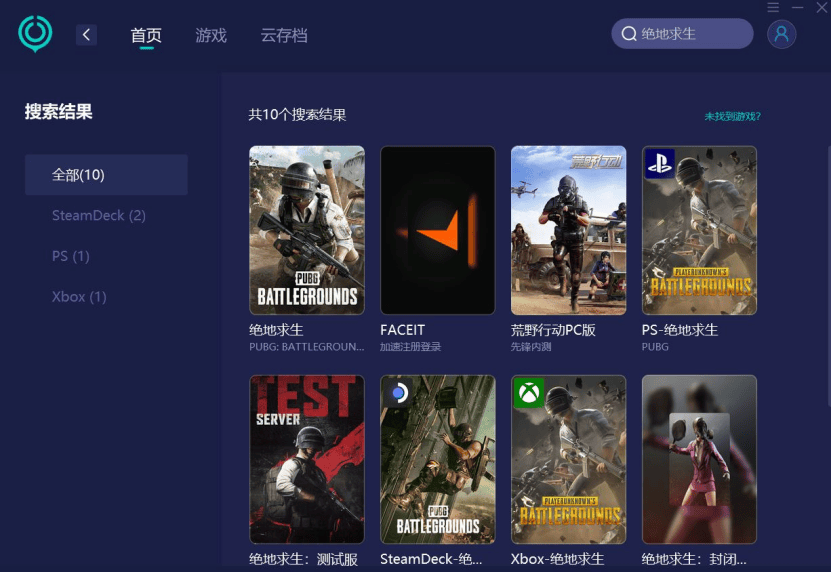
Task: Open the FACEIT game cover
Action: pos(438,230)
